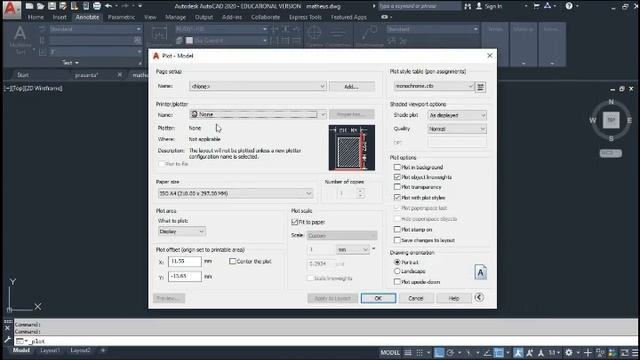Click the Autodesk App Store cart icon
The height and width of the screenshot is (360, 640).
tap(536, 6)
